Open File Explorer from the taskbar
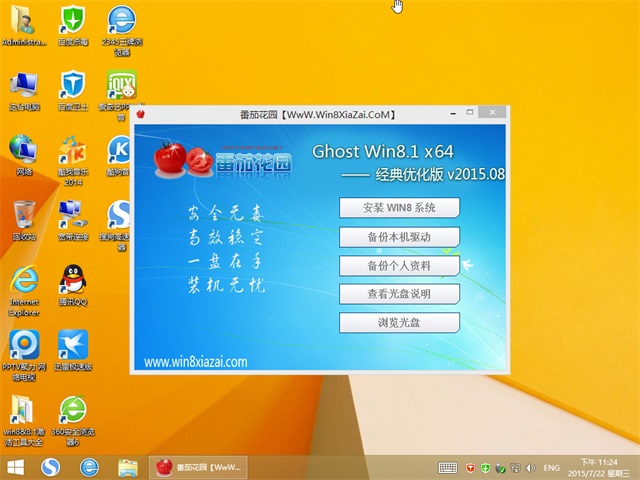This screenshot has height=480, width=640. (127, 467)
